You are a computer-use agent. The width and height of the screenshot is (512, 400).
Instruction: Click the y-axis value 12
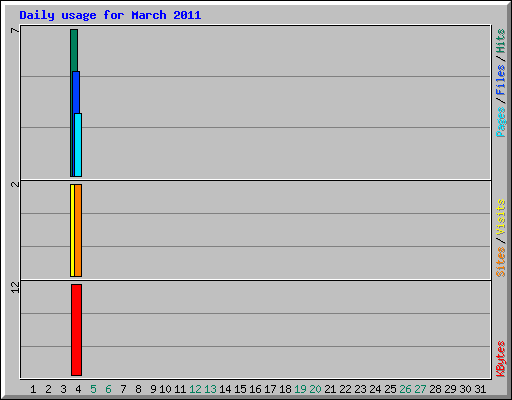pyautogui.click(x=15, y=287)
